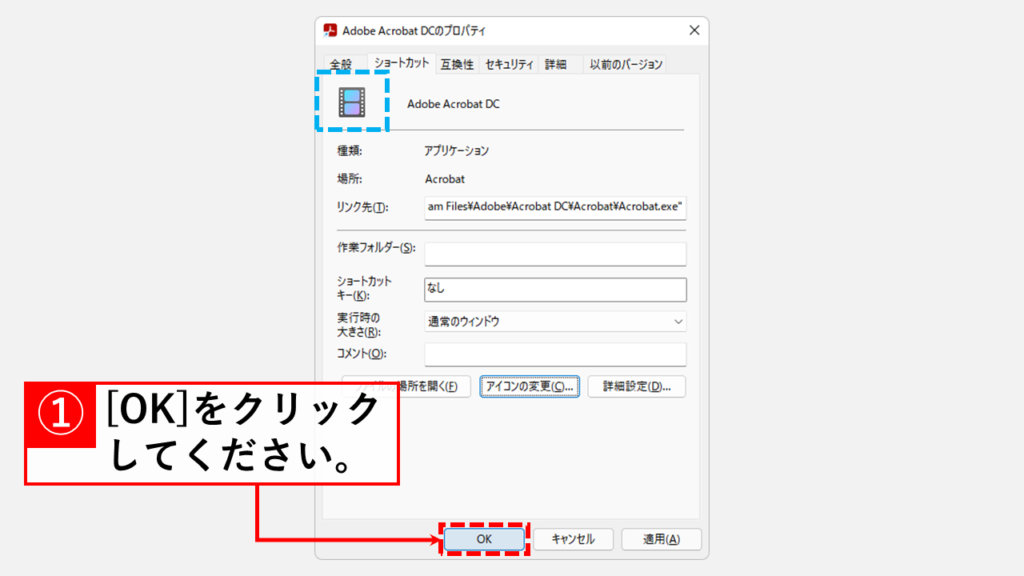
Task: Select the ショートカット tab
Action: (x=402, y=63)
